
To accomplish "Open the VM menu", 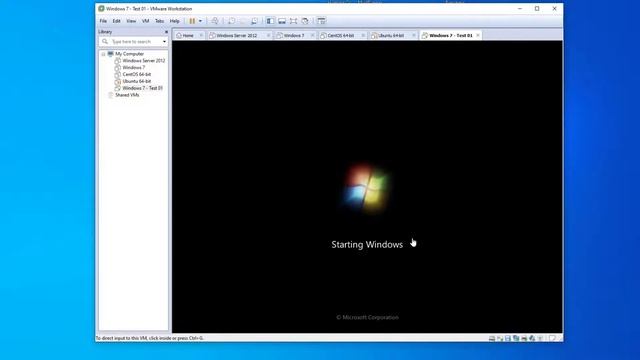I will pos(145,21).
